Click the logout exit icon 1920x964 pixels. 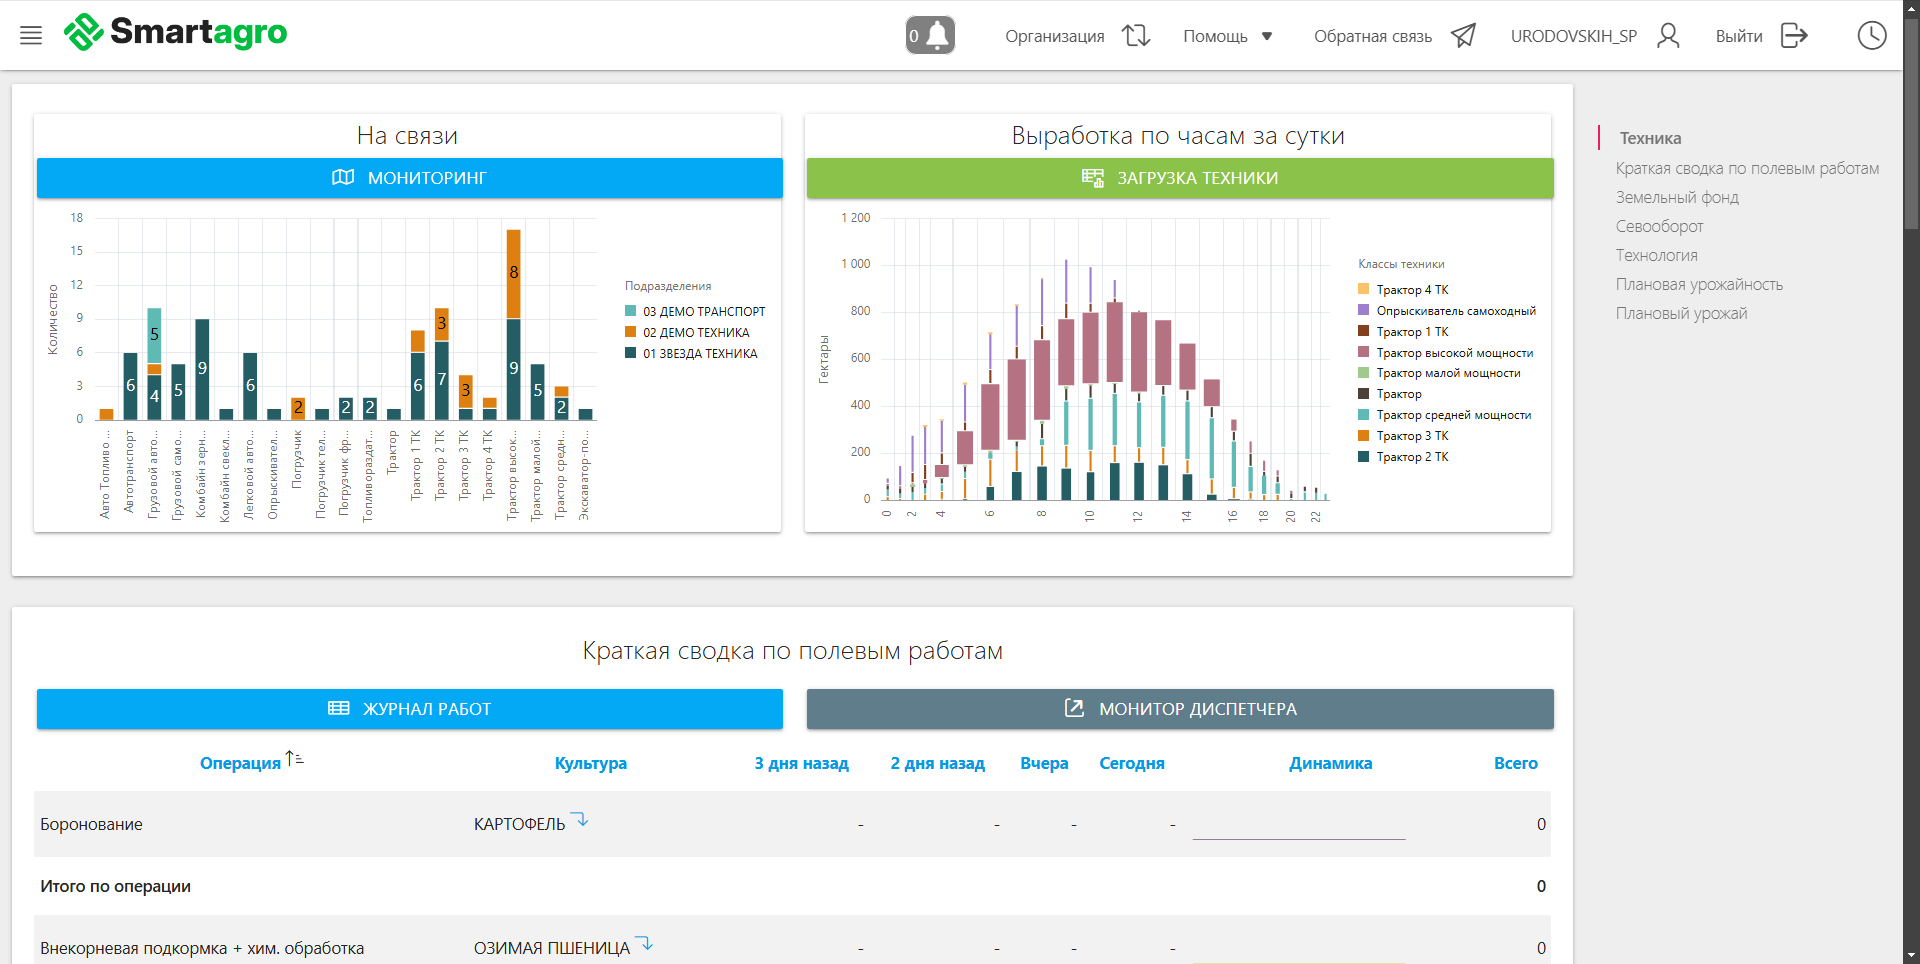pos(1794,36)
